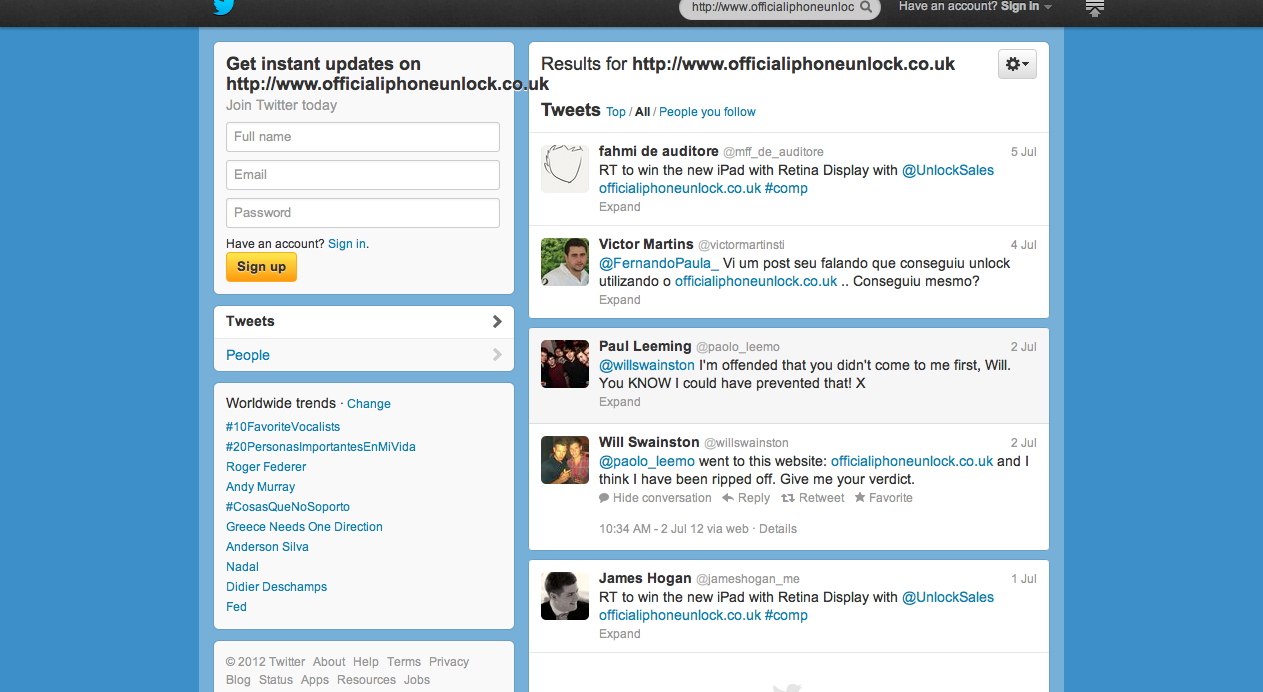Screen dimensions: 1263x692
Task: Click Hide conversation speech bubble
Action: (x=604, y=498)
